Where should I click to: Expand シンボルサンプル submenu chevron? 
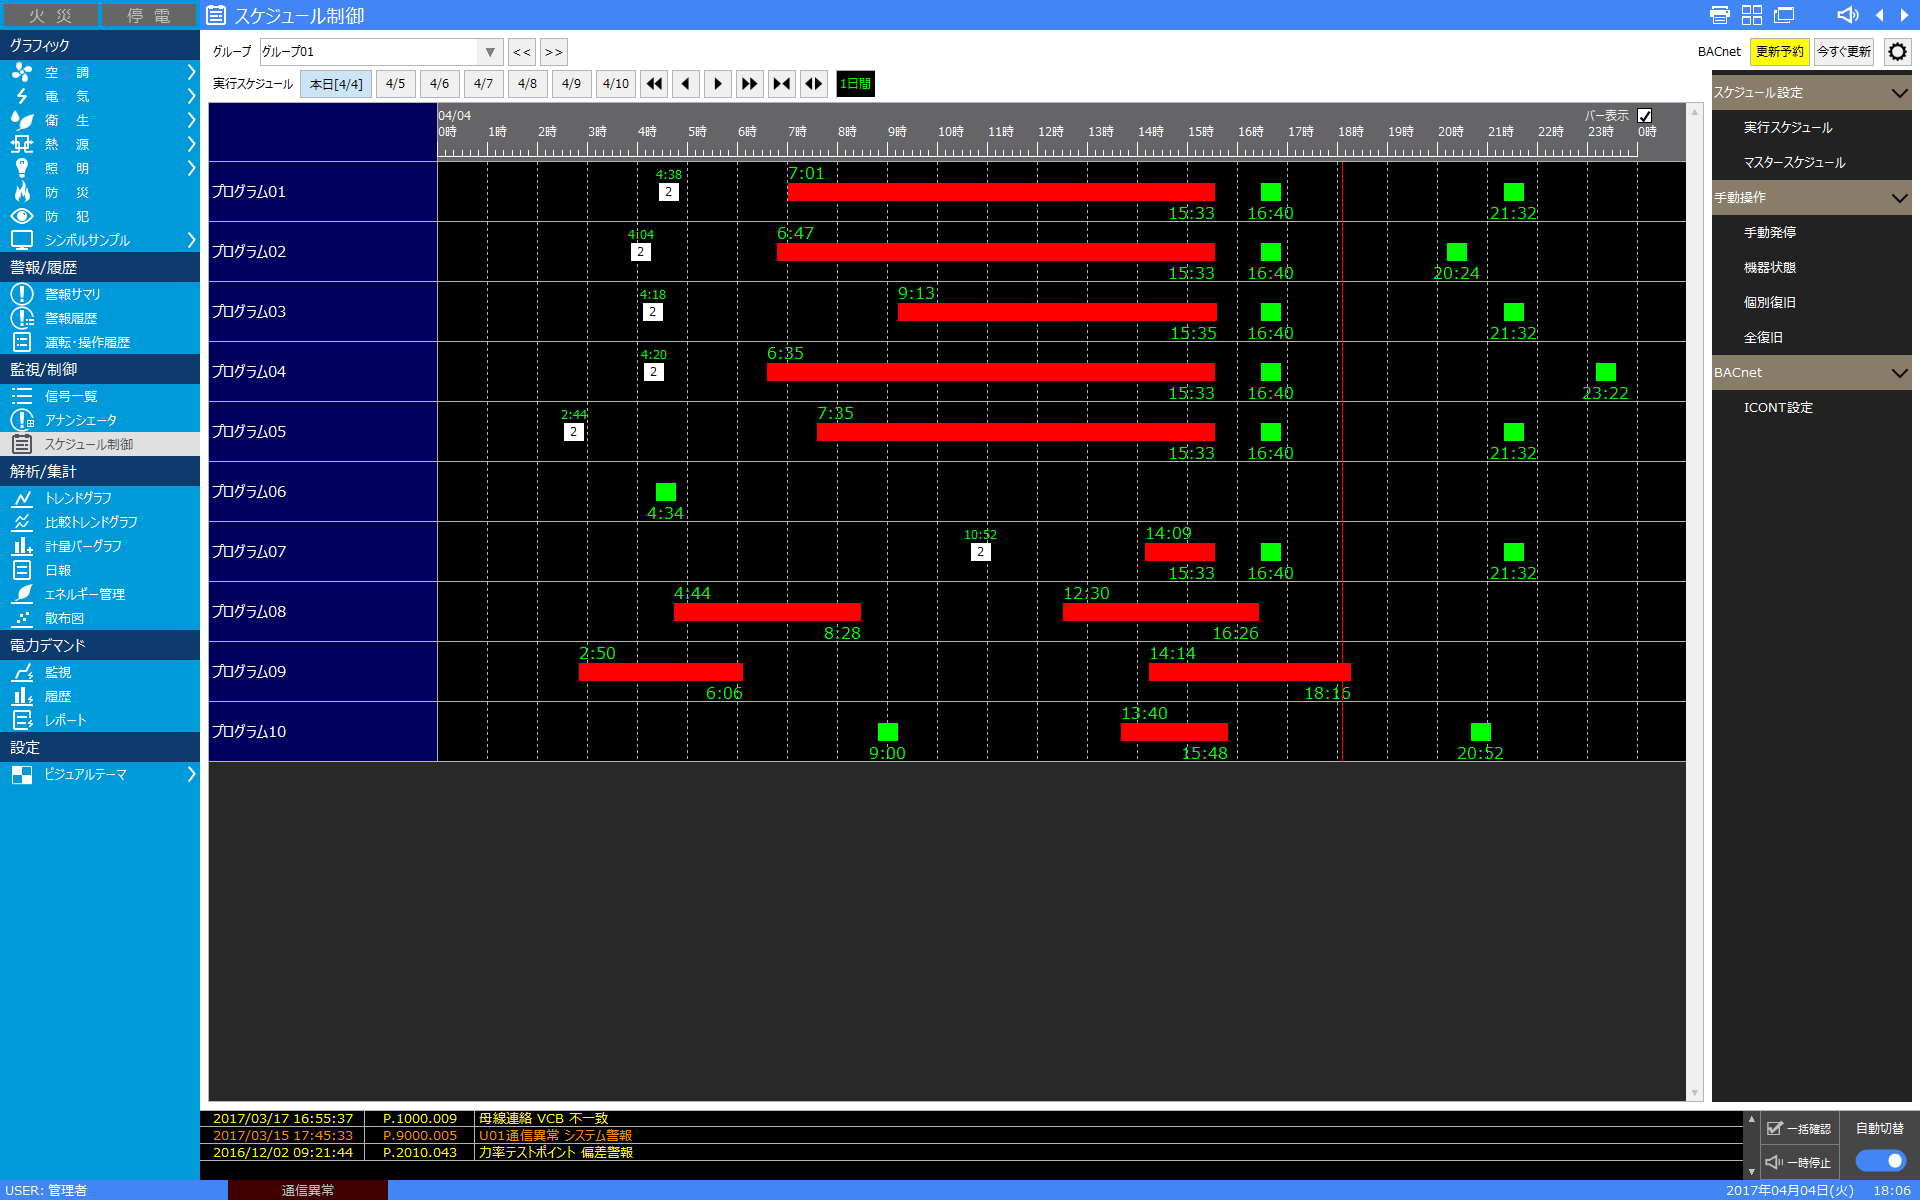tap(191, 240)
